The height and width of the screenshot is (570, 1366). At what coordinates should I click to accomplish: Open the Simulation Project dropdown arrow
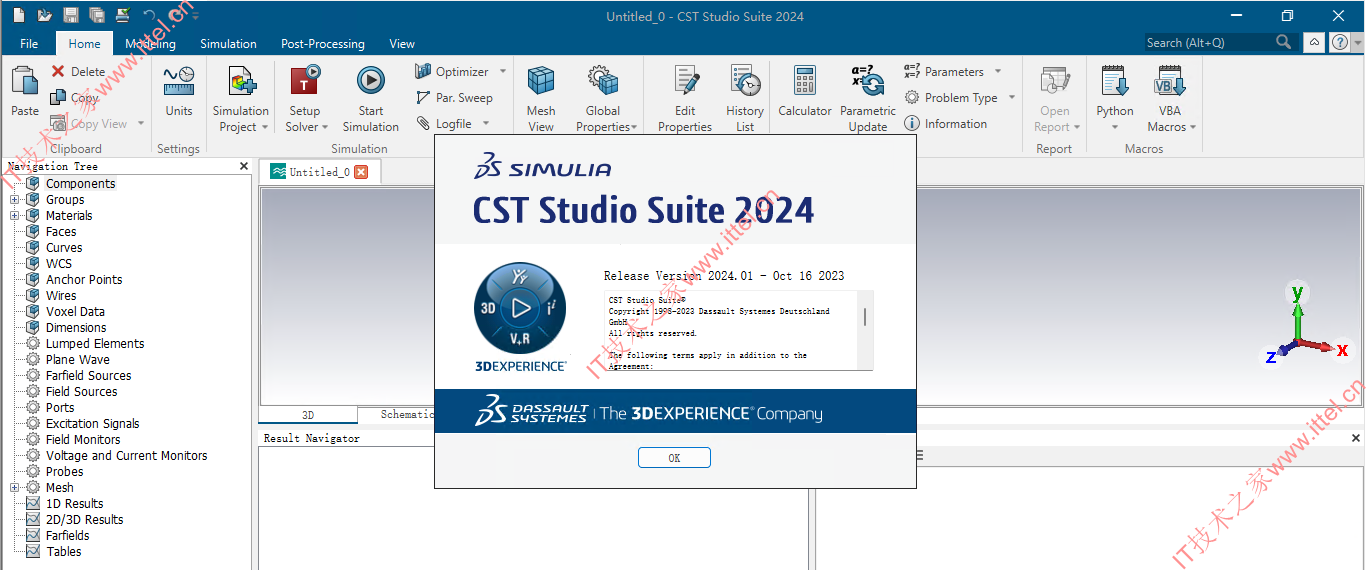(x=265, y=128)
